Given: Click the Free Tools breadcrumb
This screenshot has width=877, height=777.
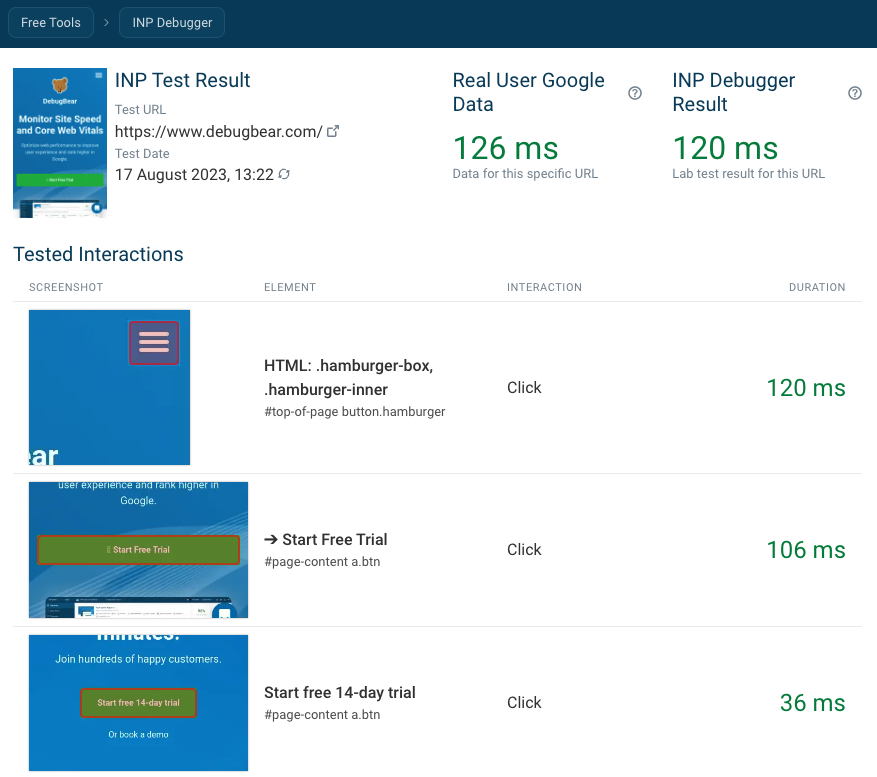Looking at the screenshot, I should 50,23.
